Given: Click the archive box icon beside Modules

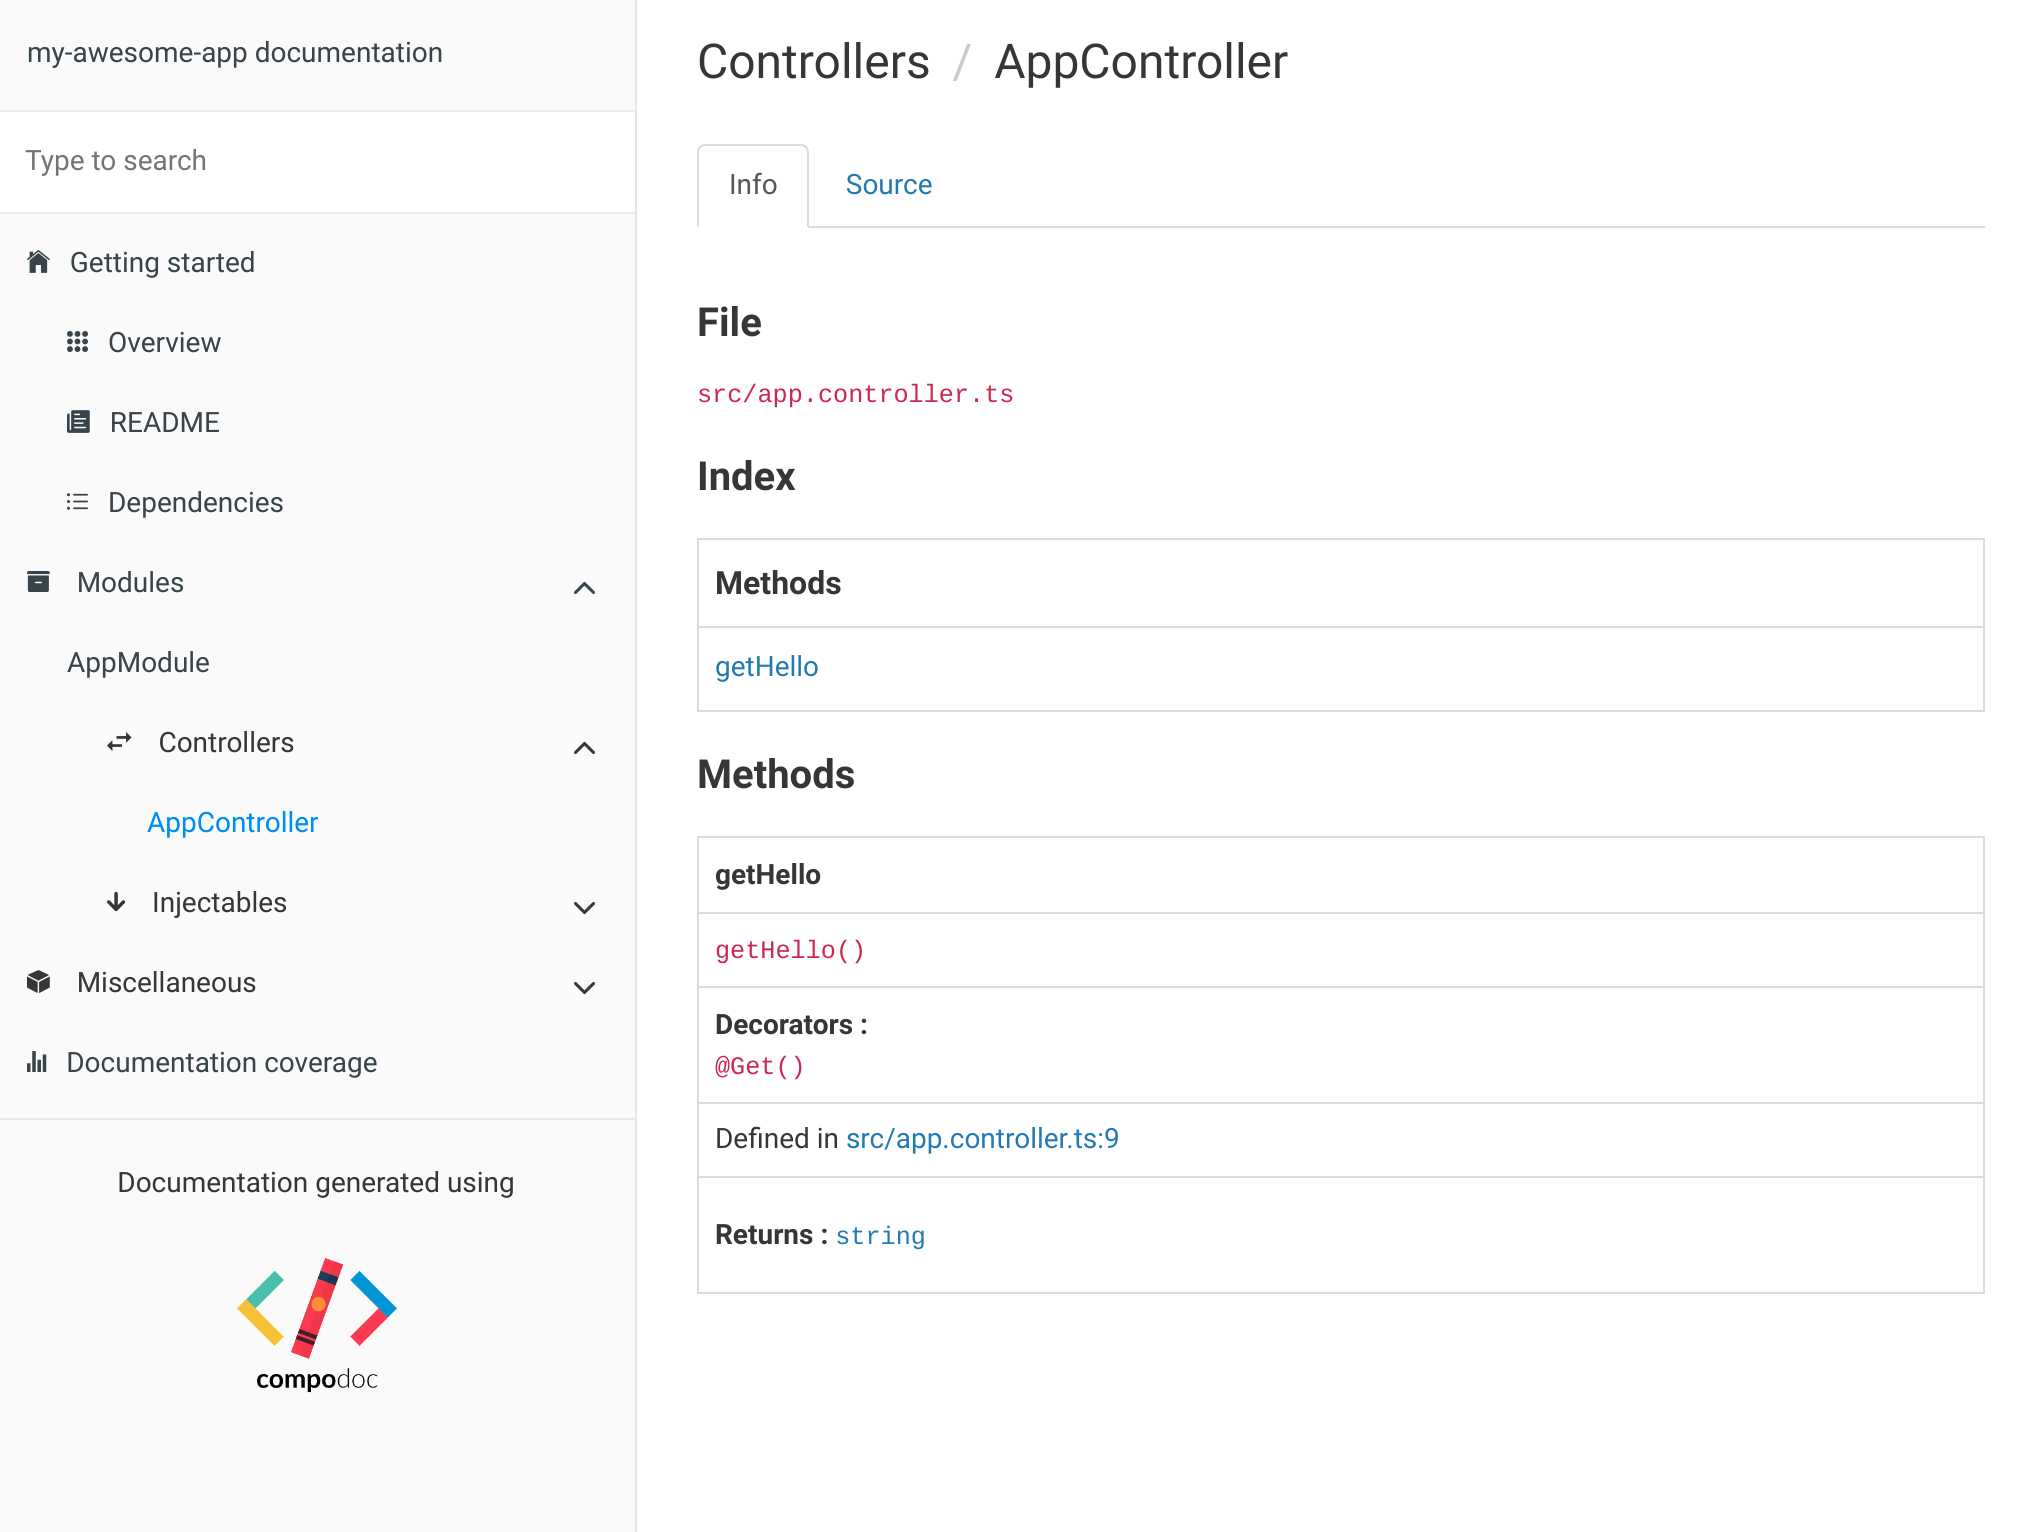Looking at the screenshot, I should click(38, 582).
